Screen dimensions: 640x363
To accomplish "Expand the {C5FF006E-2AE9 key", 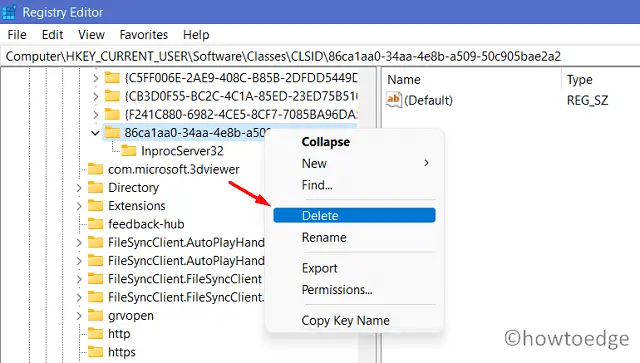I will 96,78.
